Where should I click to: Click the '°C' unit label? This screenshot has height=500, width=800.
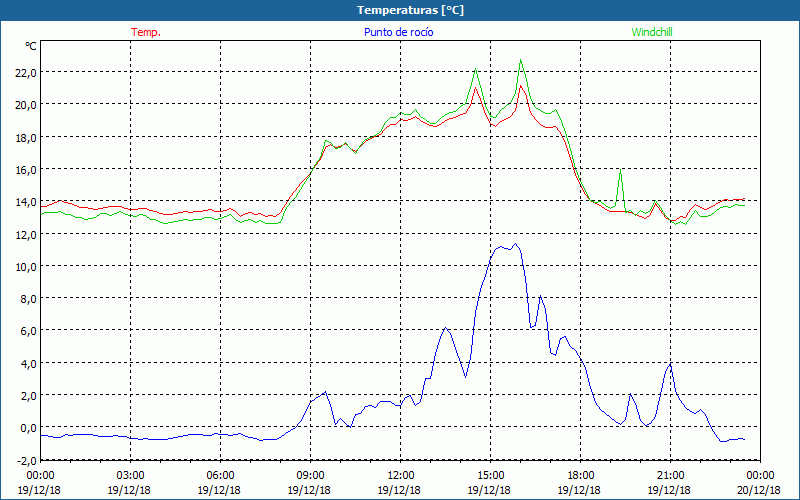31,46
